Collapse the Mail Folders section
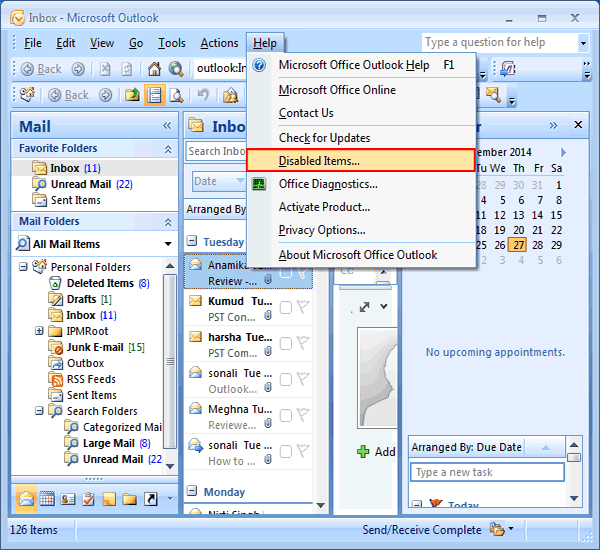The width and height of the screenshot is (600, 550). (168, 222)
